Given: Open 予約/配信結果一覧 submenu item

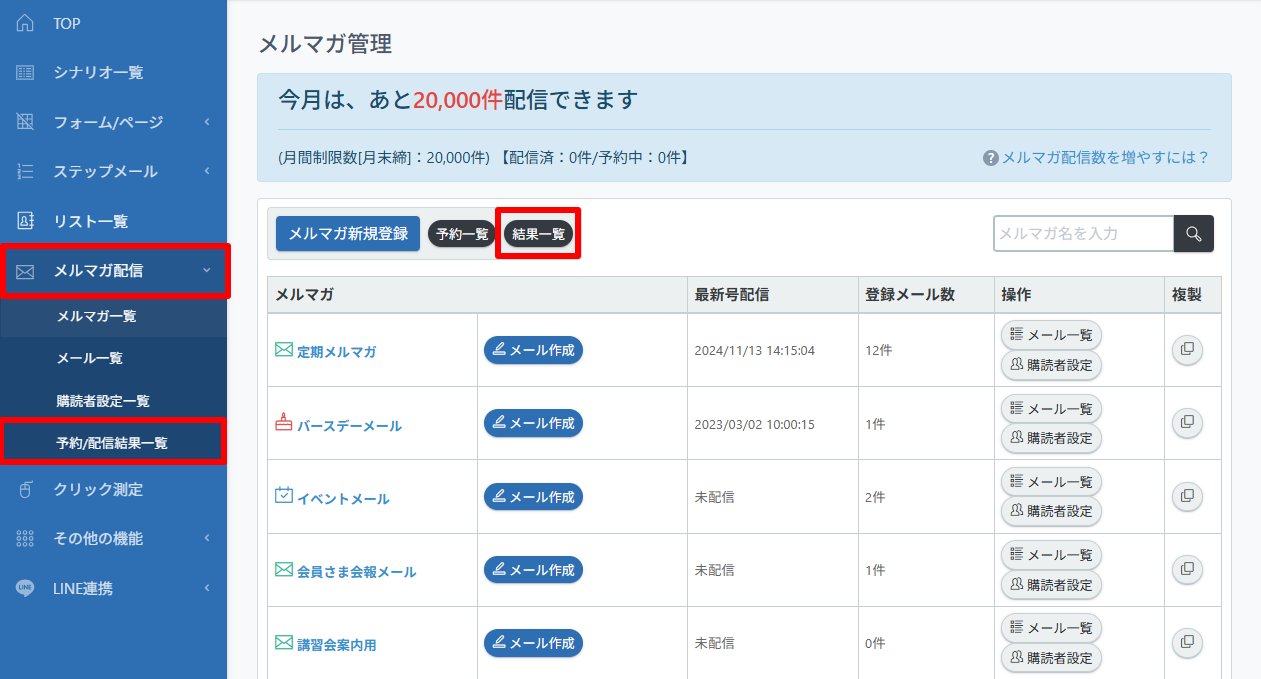Looking at the screenshot, I should (112, 443).
